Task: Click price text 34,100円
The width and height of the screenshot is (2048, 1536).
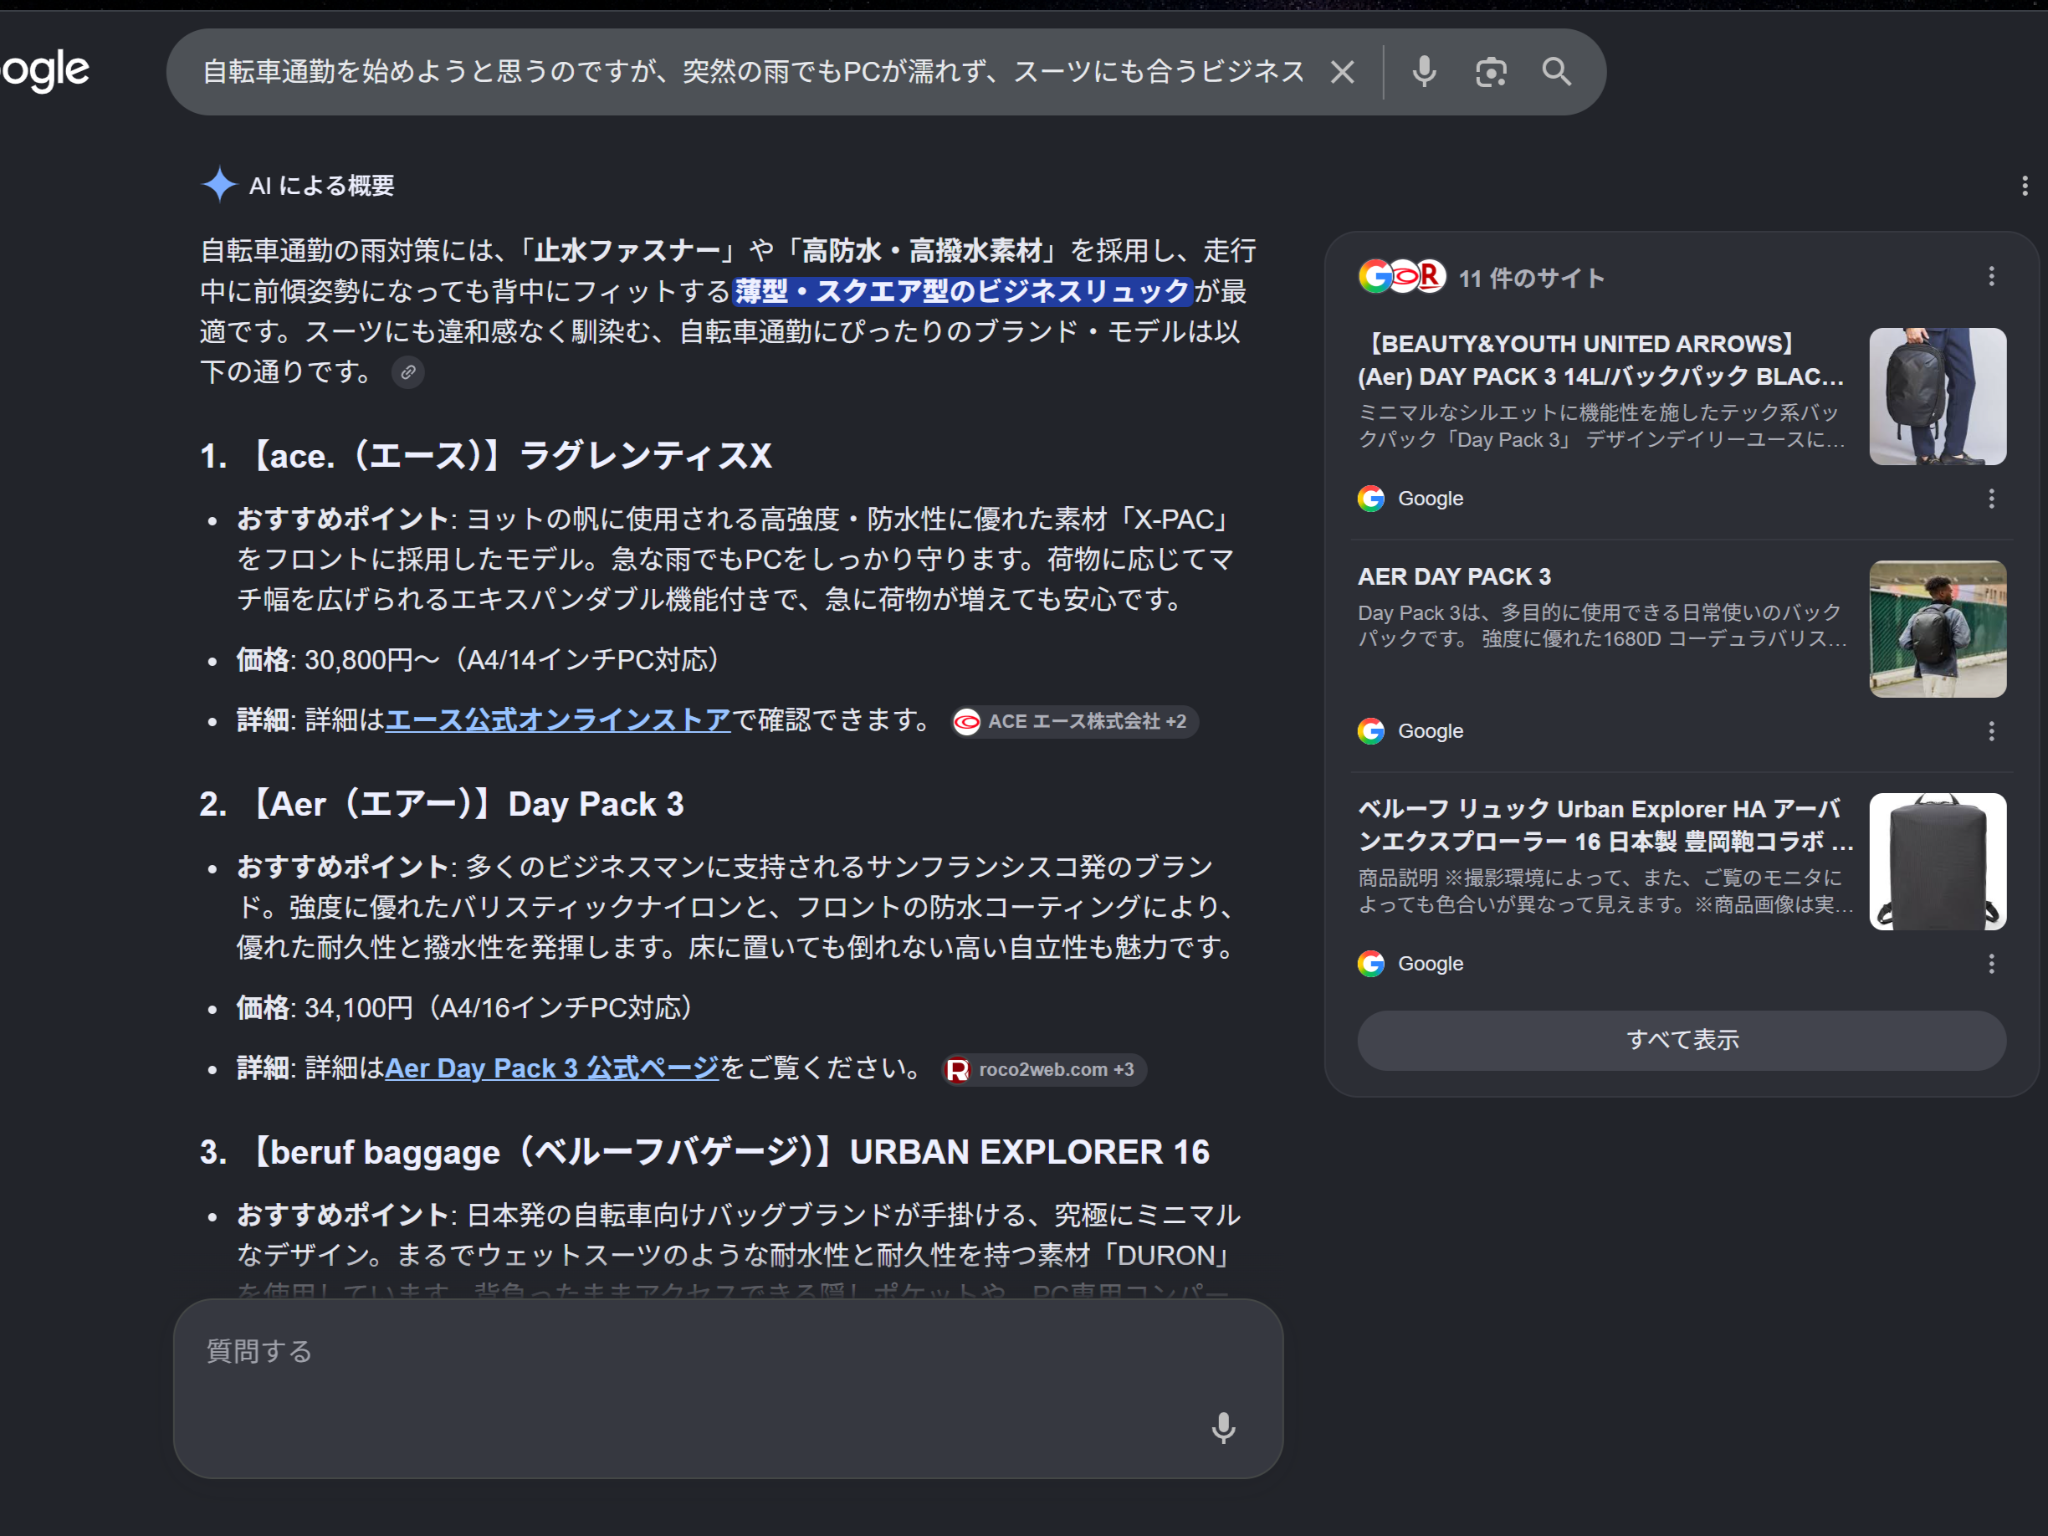Action: click(359, 1008)
